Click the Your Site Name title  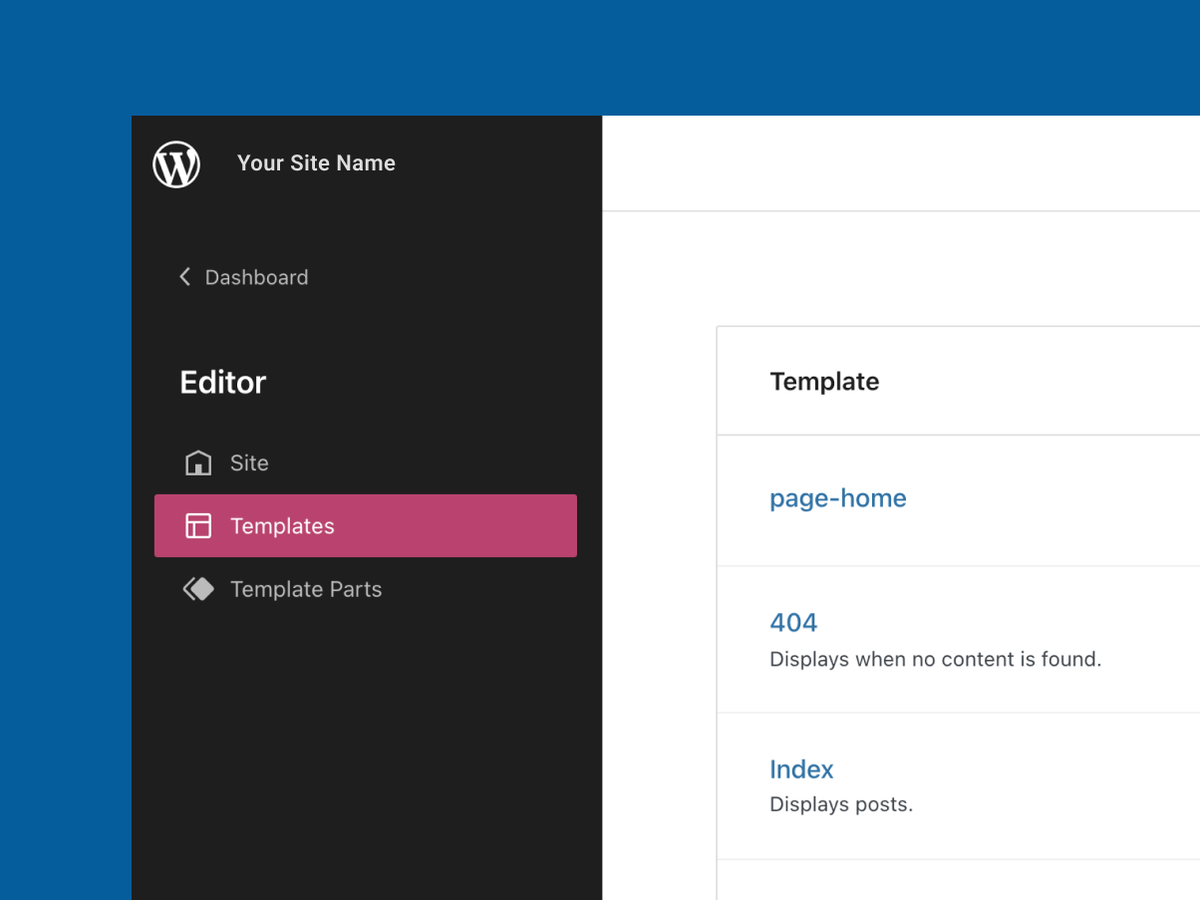click(316, 163)
